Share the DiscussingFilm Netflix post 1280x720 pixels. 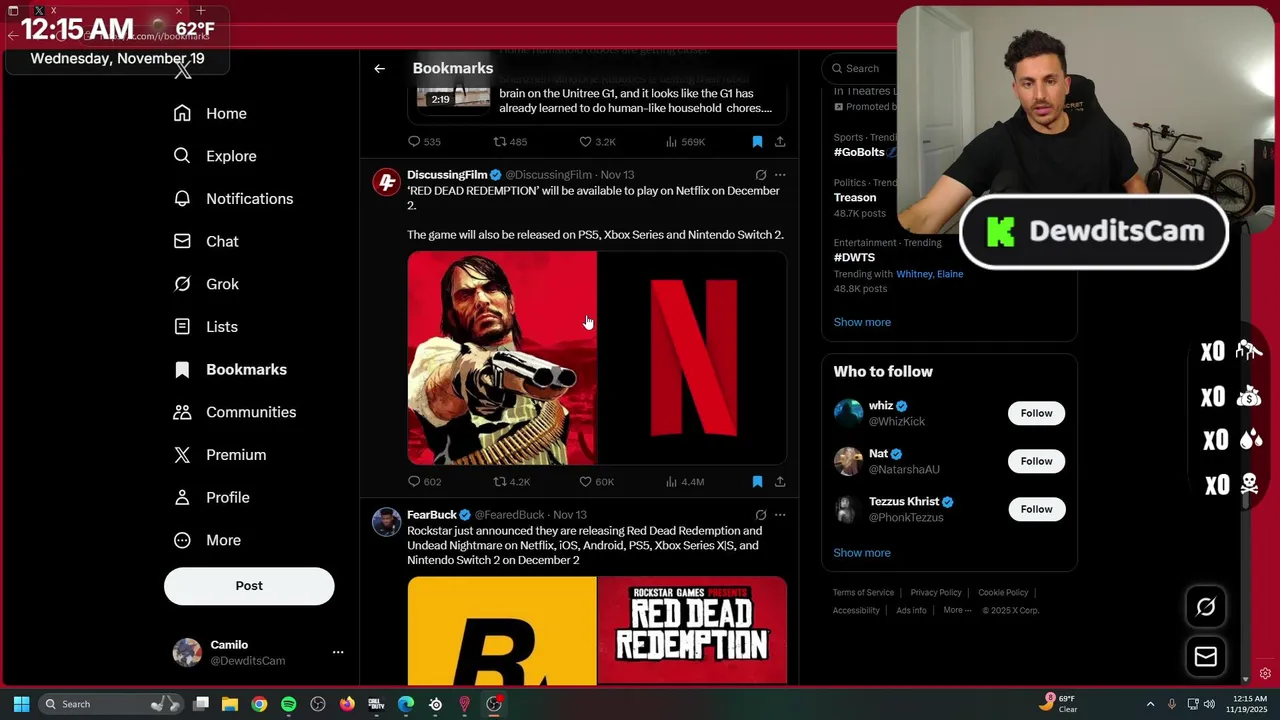coord(780,482)
